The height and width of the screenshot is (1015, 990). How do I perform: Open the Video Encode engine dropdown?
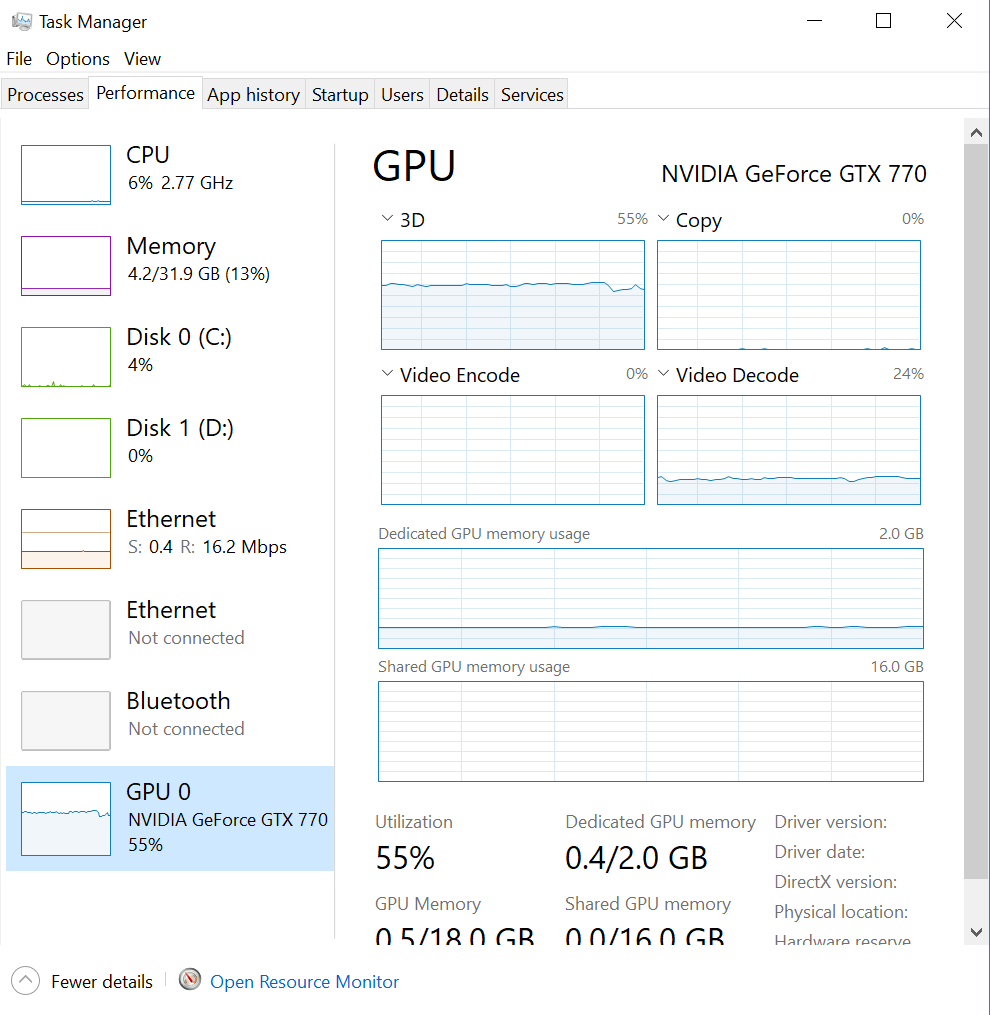(x=387, y=374)
